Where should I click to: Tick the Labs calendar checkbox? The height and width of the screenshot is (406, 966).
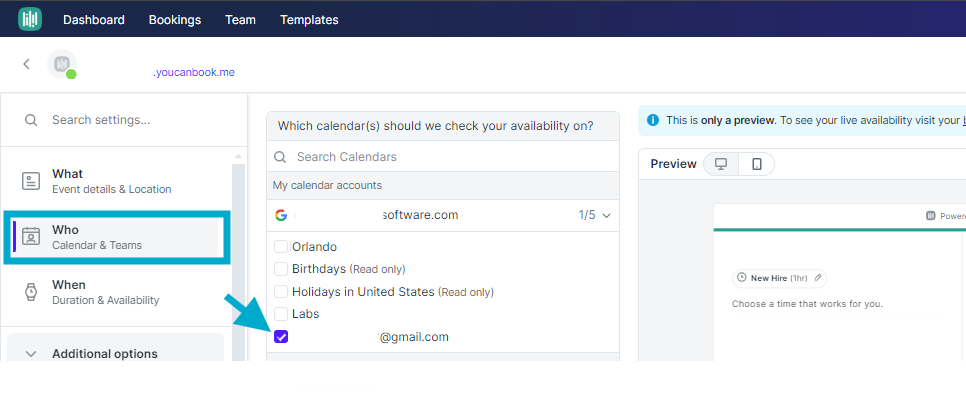tap(281, 314)
